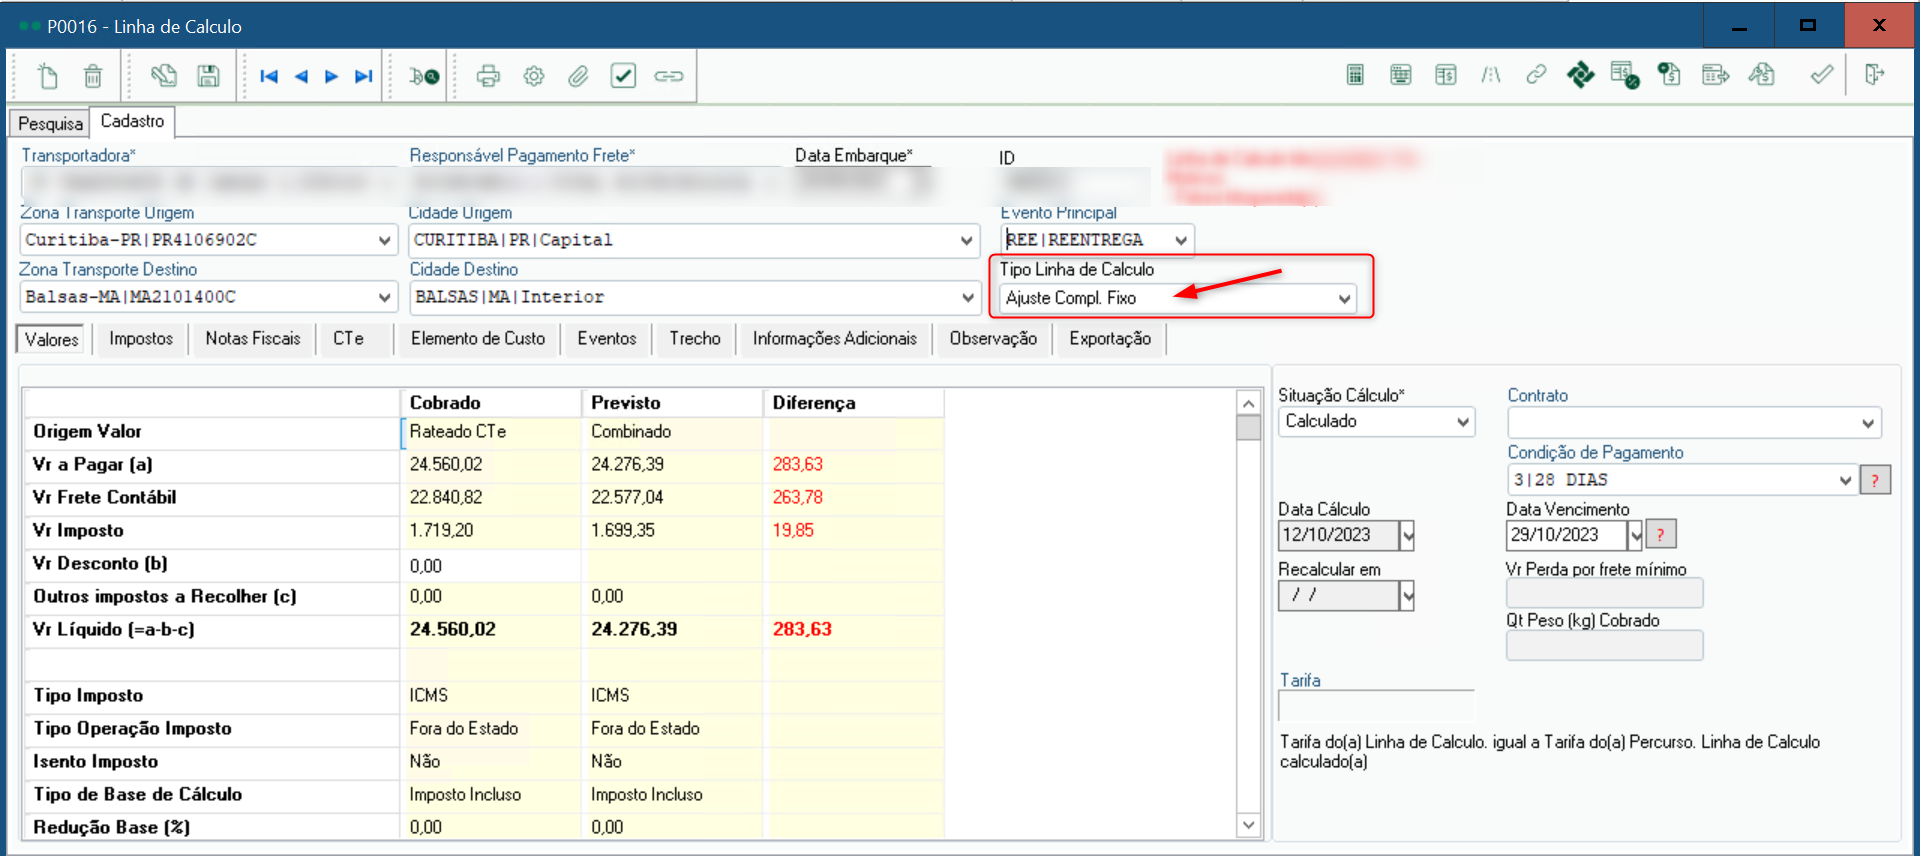1920x856 pixels.
Task: Switch to the Cadastro tab
Action: click(x=132, y=121)
